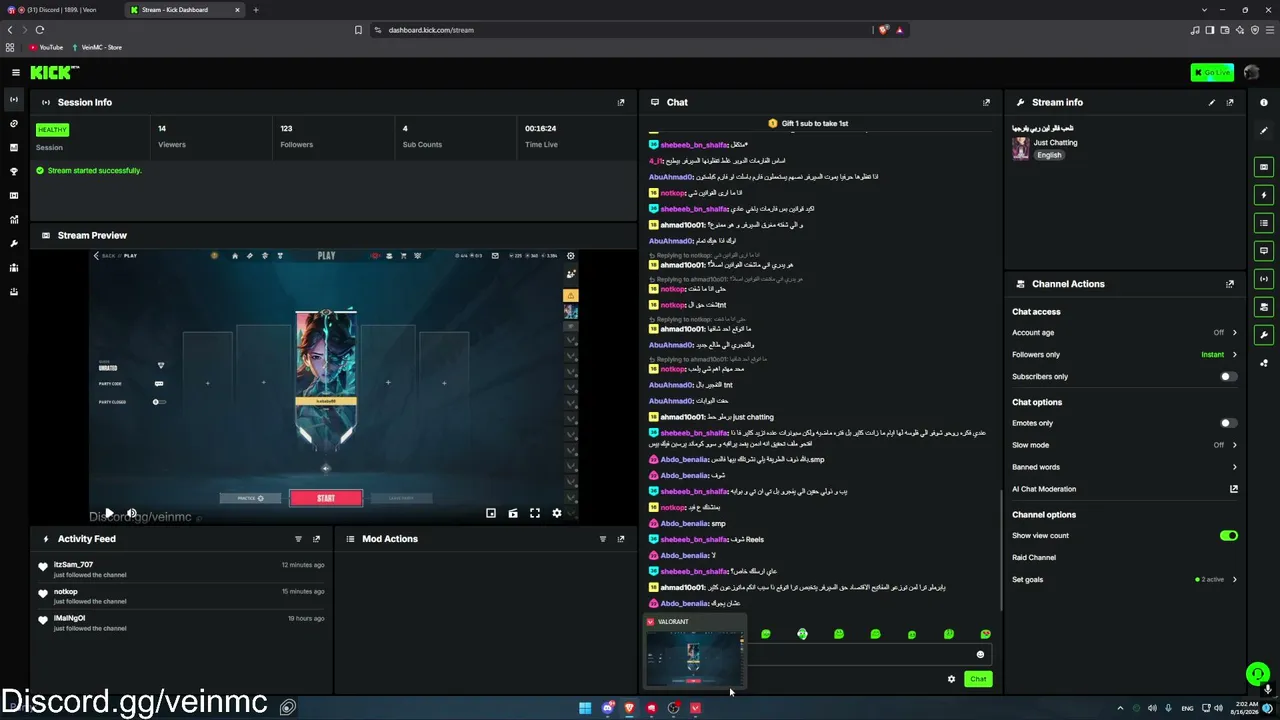Pop out the Activity Feed panel

(x=316, y=539)
